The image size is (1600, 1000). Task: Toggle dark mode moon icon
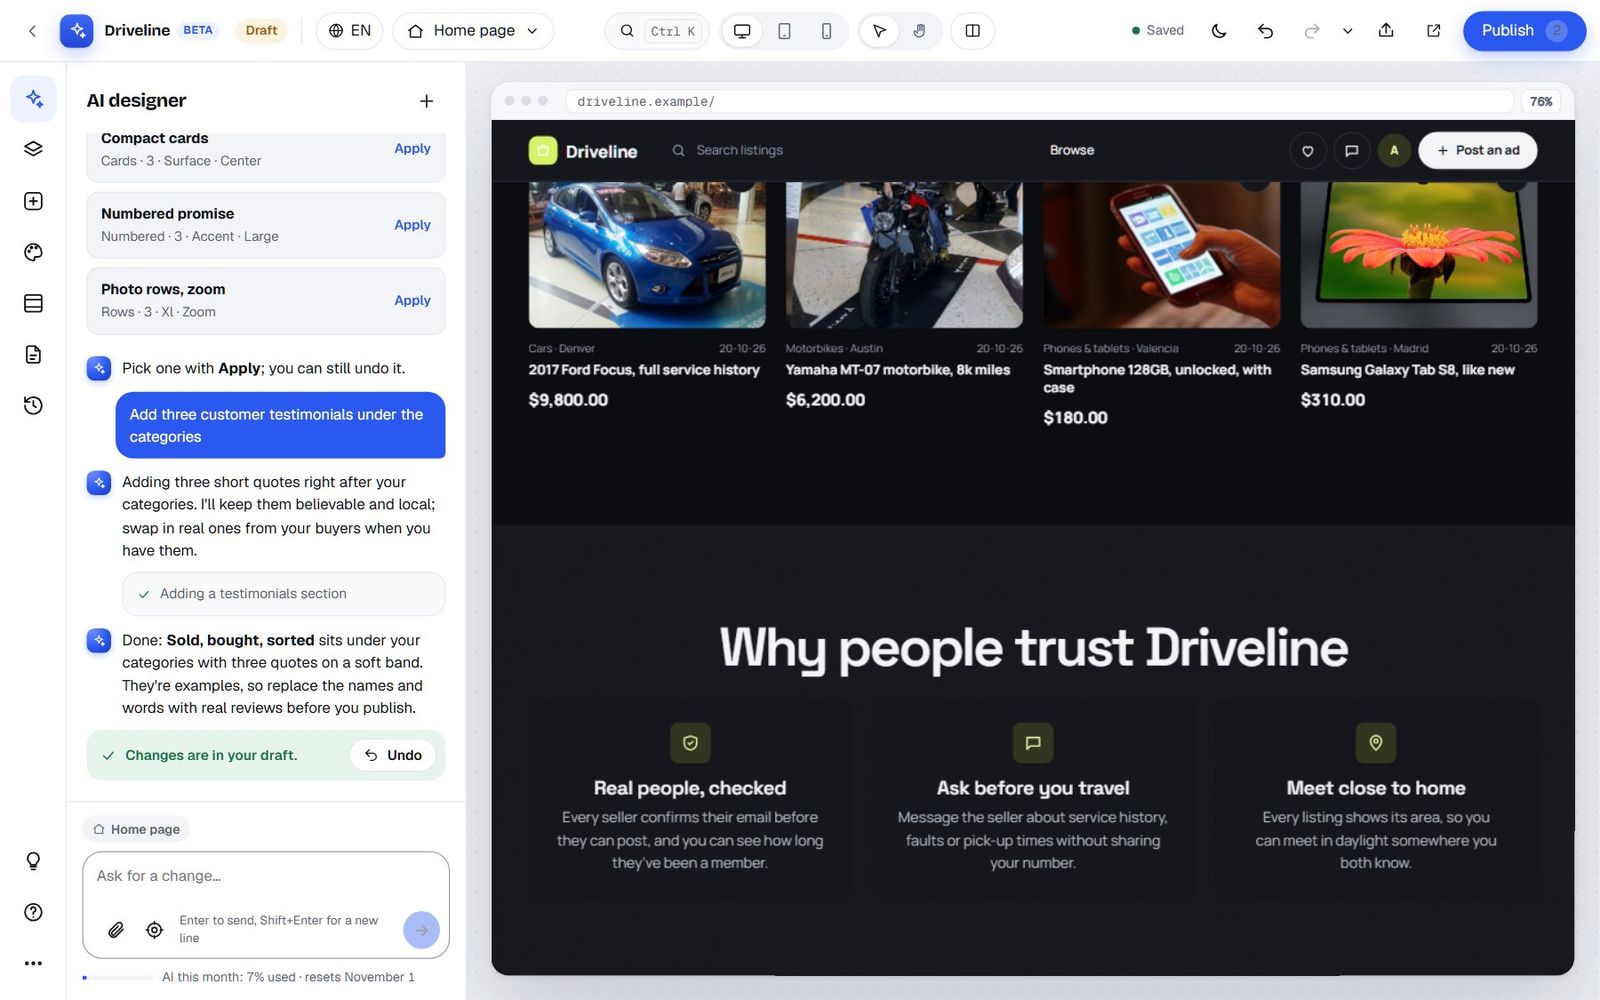(x=1218, y=30)
